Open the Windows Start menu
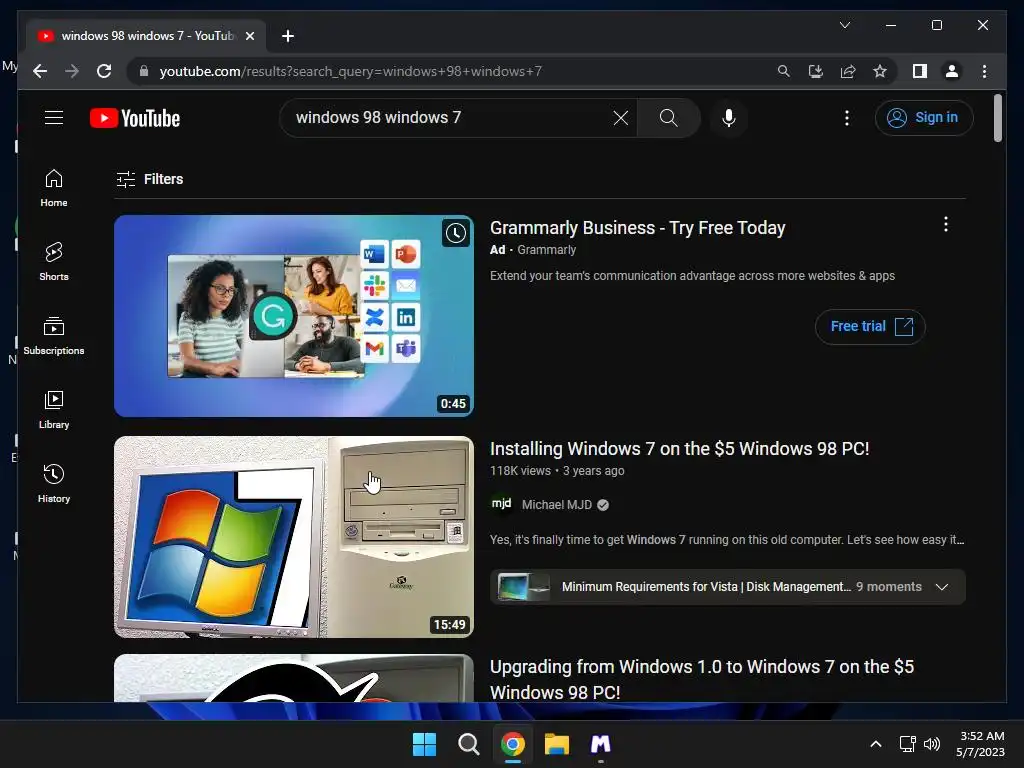 [x=424, y=744]
